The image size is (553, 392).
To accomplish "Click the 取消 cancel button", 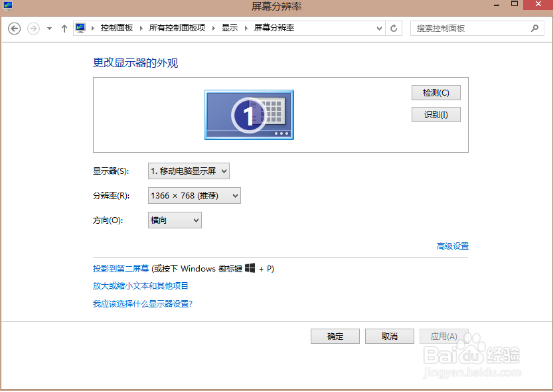I will click(389, 336).
